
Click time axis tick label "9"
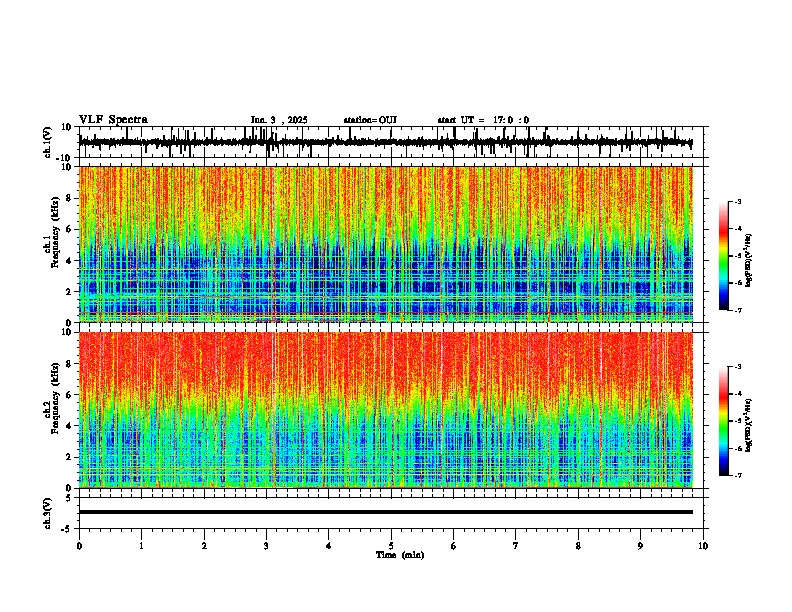coord(640,546)
